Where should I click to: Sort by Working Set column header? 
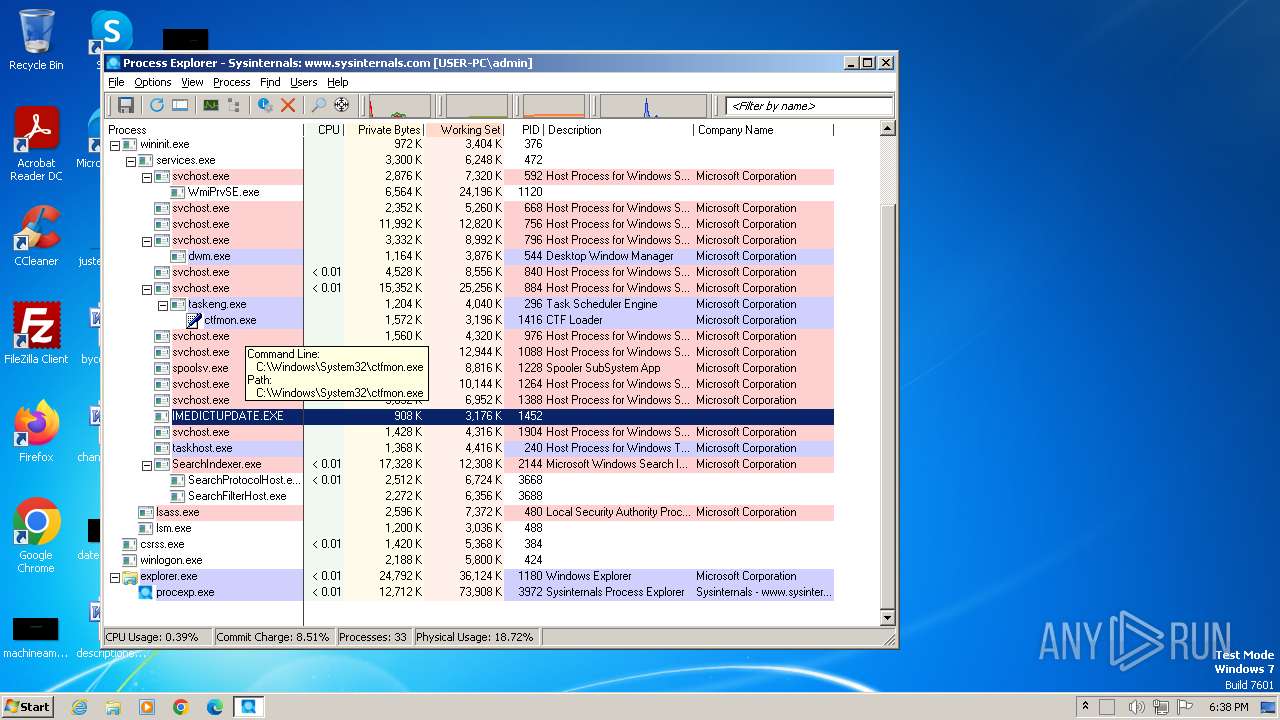[466, 130]
